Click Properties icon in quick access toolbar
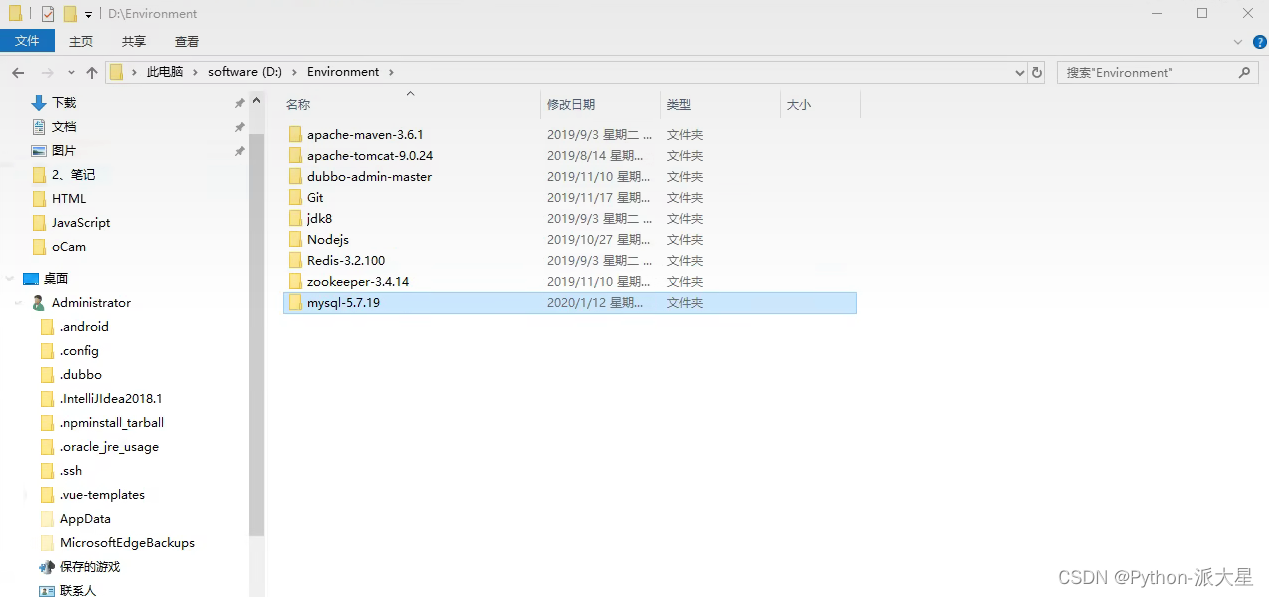This screenshot has width=1269, height=597. [47, 14]
